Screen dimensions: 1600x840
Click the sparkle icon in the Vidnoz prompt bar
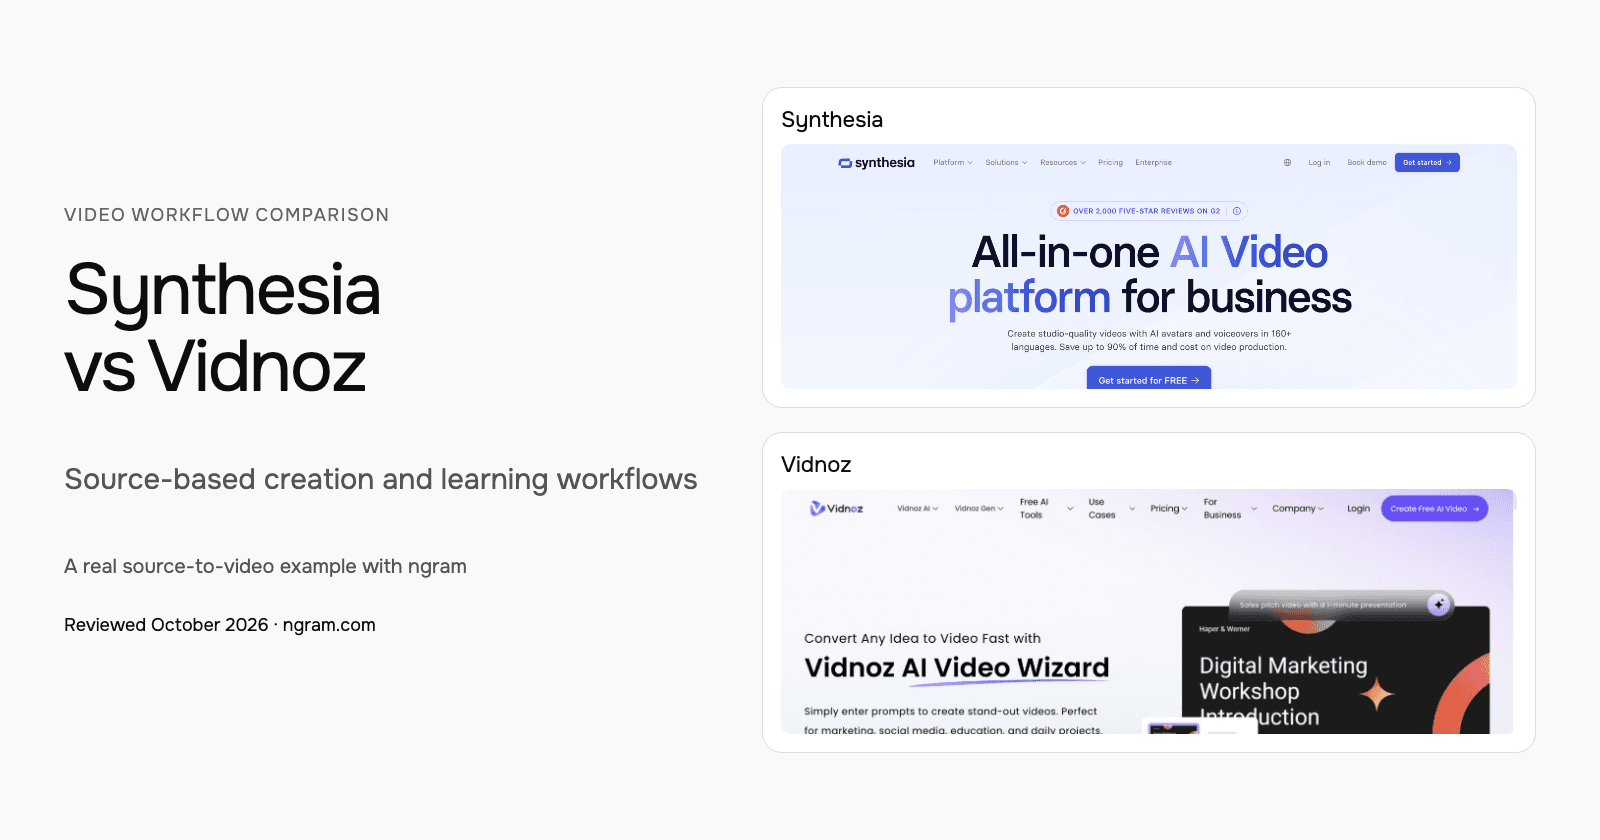pos(1438,604)
